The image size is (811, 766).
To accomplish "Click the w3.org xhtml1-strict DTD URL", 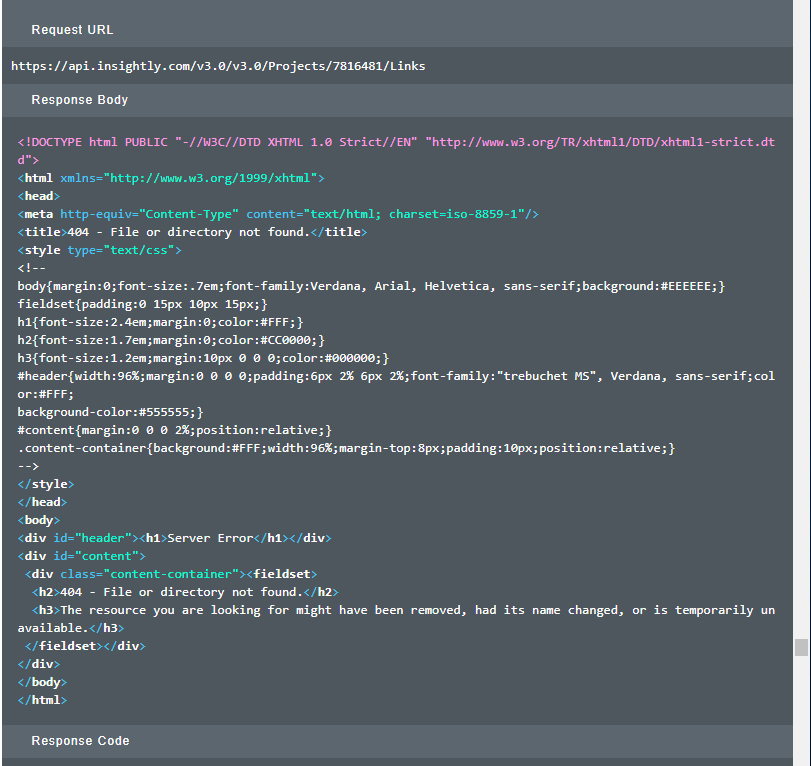I will 600,142.
